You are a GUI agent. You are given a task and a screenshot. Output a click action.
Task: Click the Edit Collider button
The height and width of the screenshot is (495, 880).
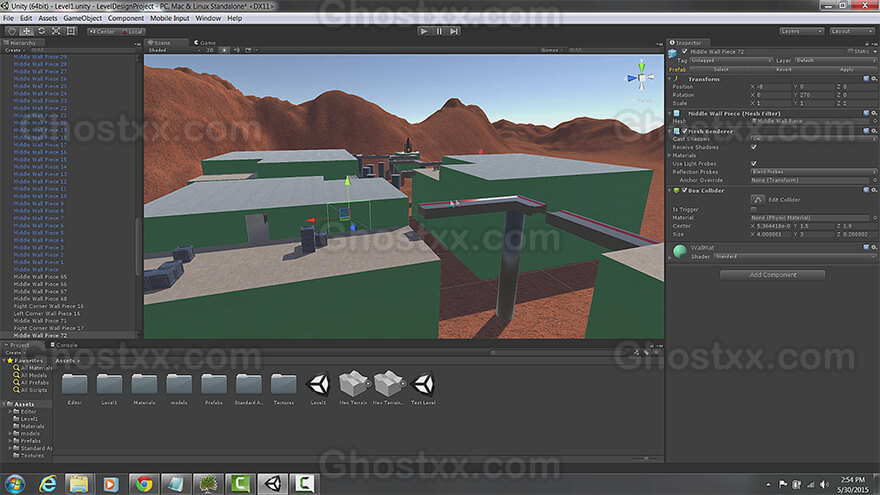coord(758,200)
